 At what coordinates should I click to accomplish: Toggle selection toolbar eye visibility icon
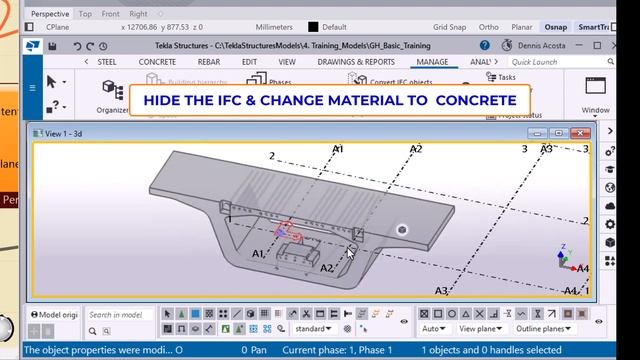(404, 322)
